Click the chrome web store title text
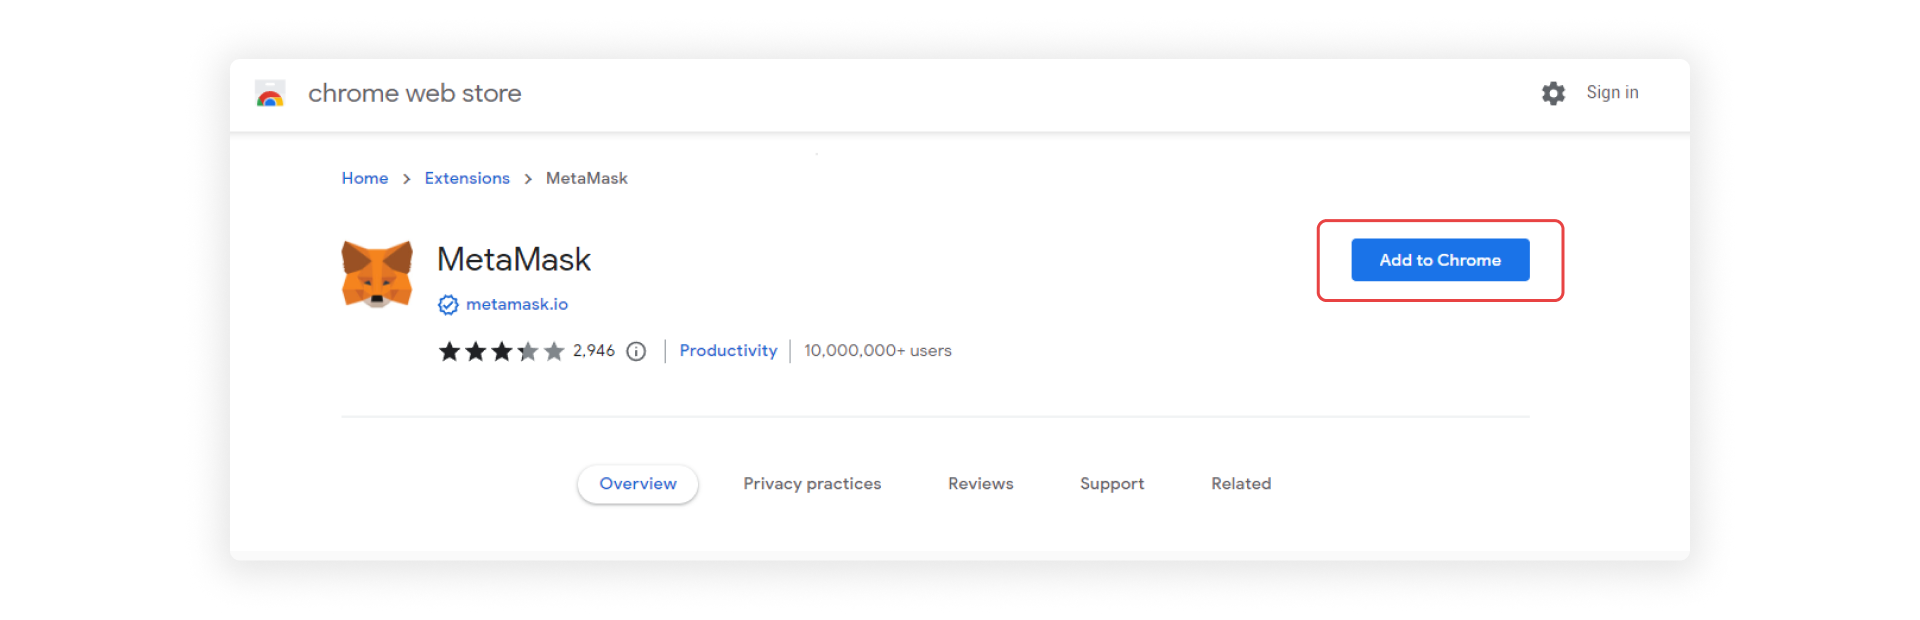 [414, 93]
